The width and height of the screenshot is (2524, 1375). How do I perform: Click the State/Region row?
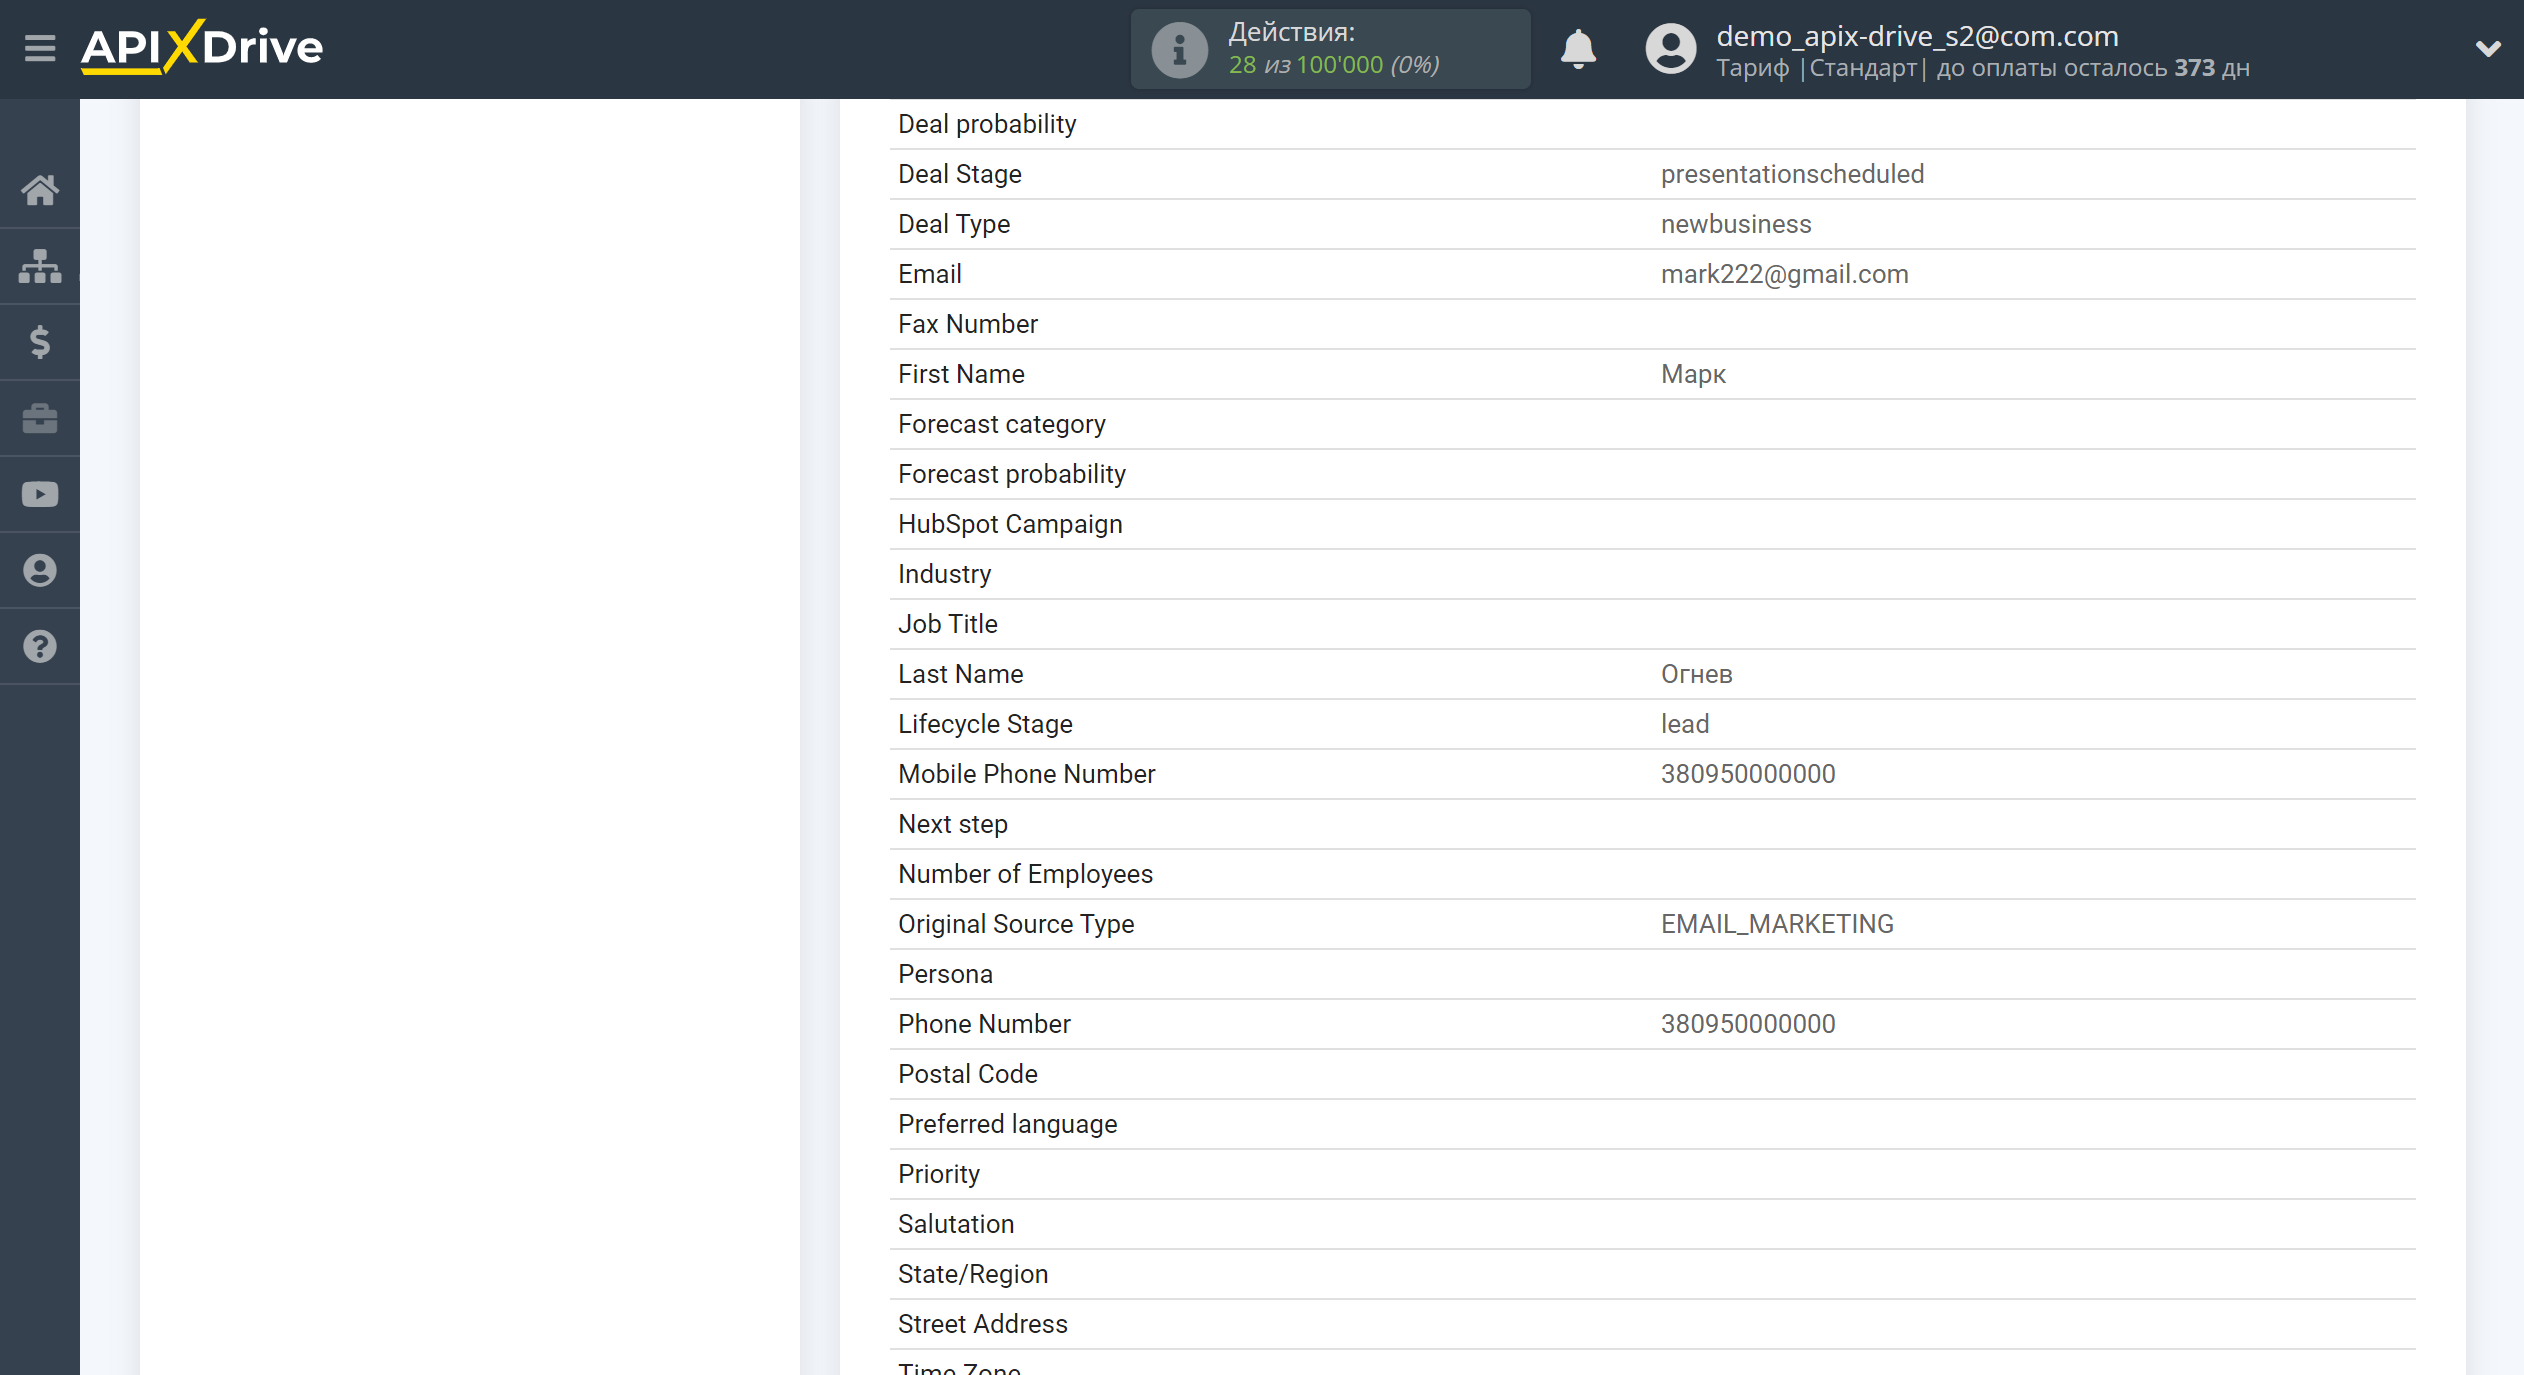click(x=1652, y=1274)
